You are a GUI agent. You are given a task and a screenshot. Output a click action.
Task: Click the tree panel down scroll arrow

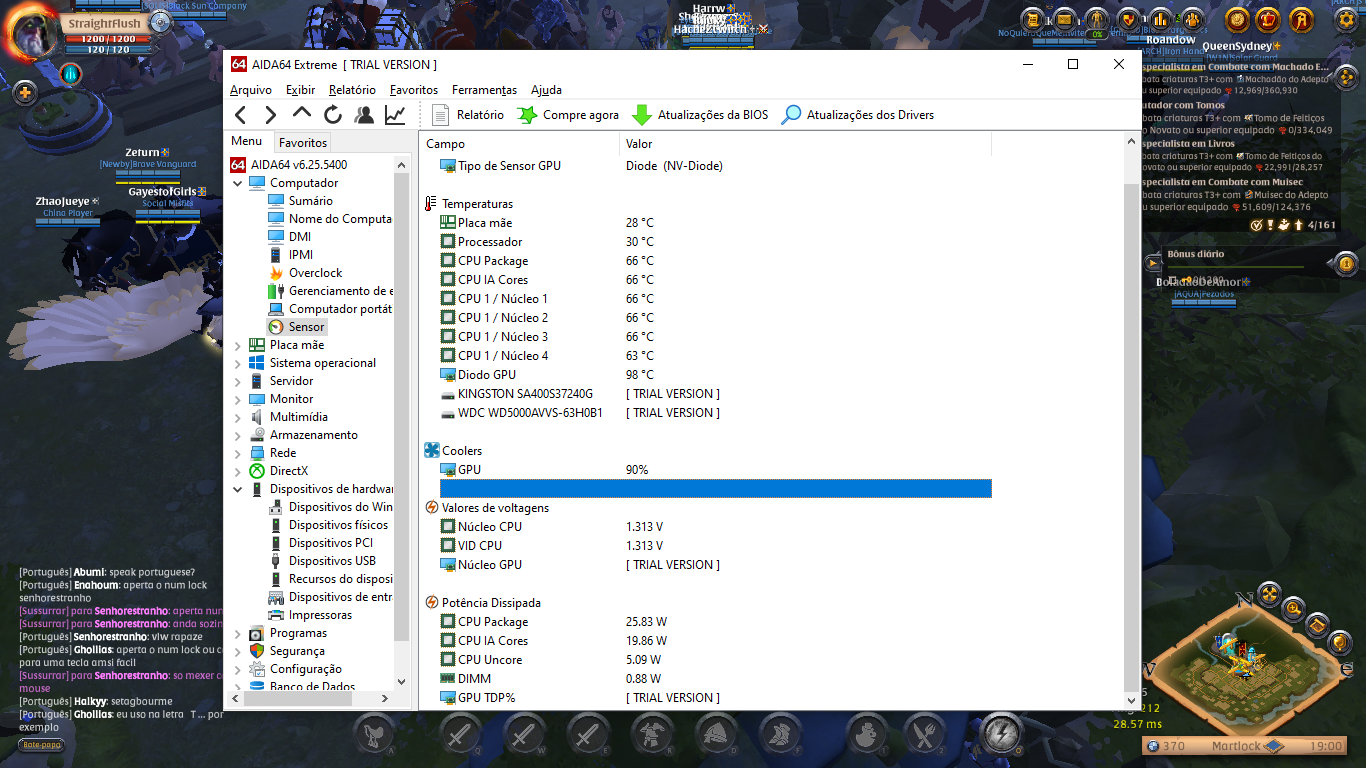[402, 681]
